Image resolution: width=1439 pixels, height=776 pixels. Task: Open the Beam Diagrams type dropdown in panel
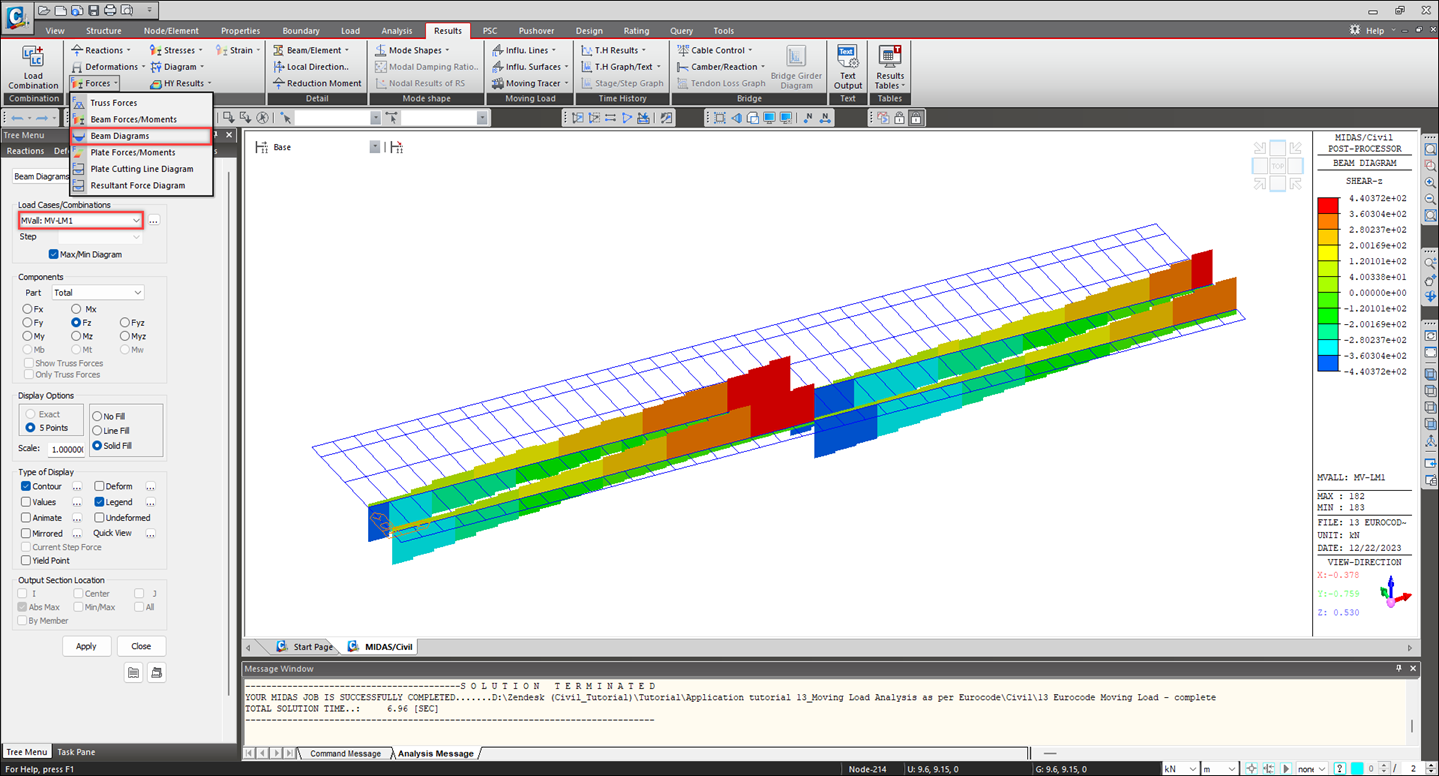(x=41, y=176)
